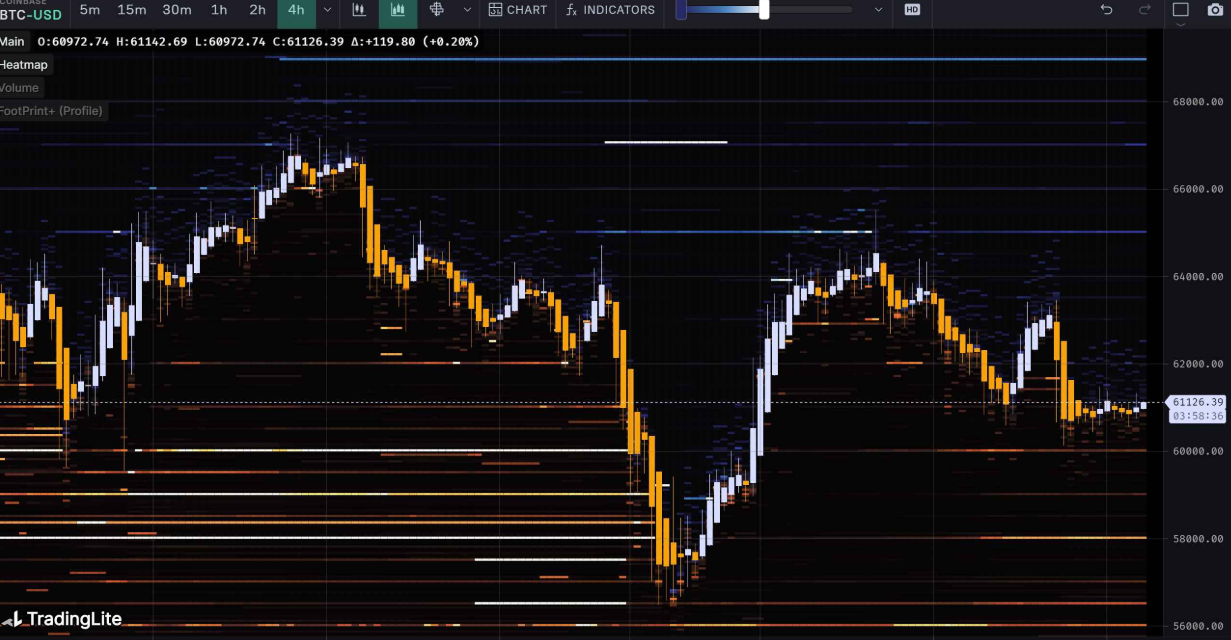
Task: Click the undo arrow icon
Action: pos(1106,10)
